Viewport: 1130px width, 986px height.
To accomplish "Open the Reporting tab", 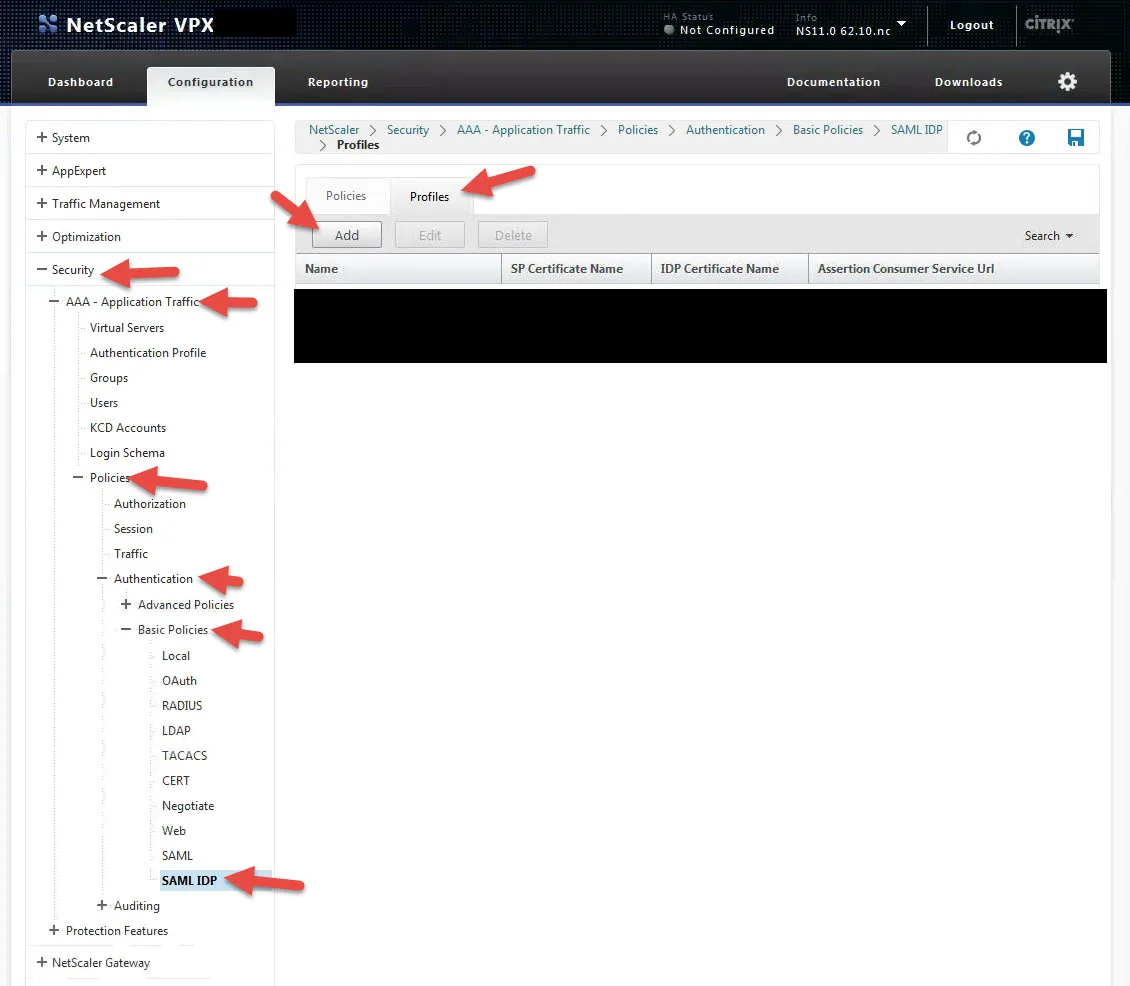I will point(338,82).
